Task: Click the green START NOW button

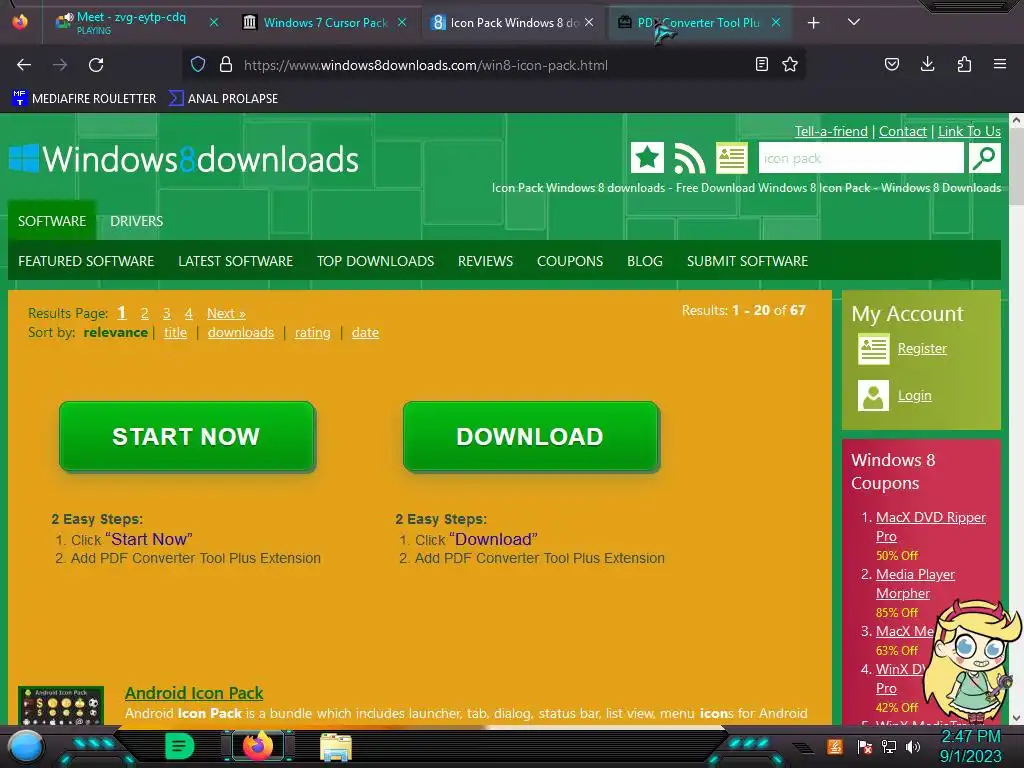Action: [x=187, y=436]
